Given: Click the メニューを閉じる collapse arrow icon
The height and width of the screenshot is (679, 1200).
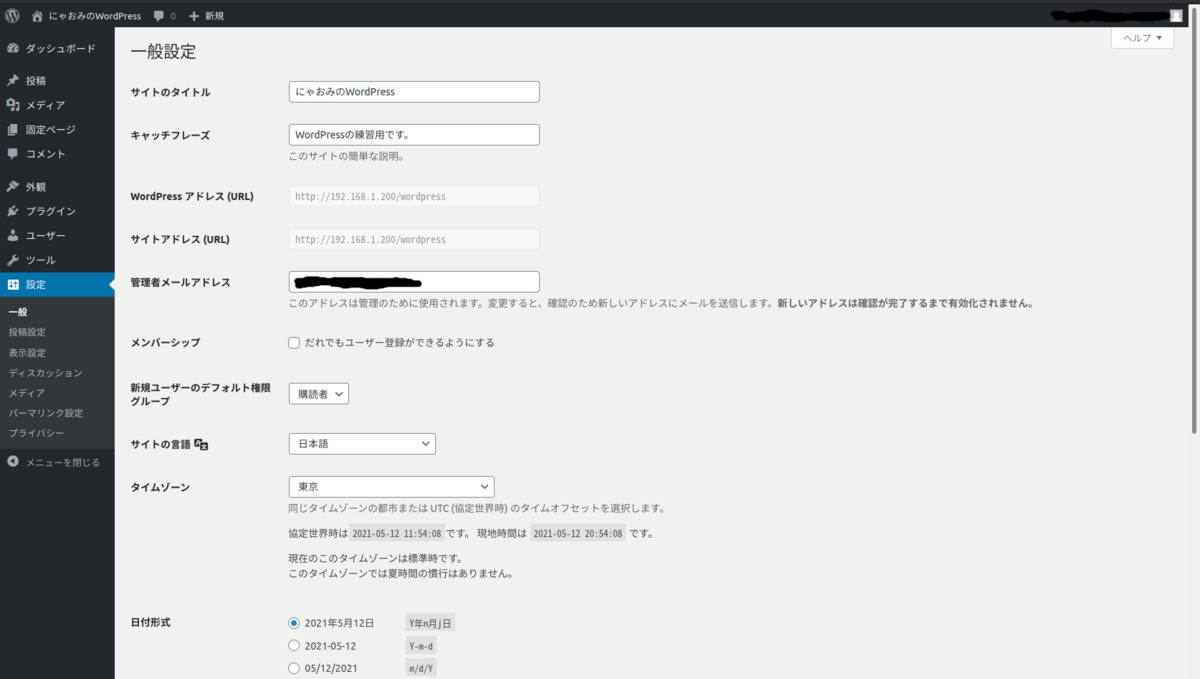Looking at the screenshot, I should 13,462.
